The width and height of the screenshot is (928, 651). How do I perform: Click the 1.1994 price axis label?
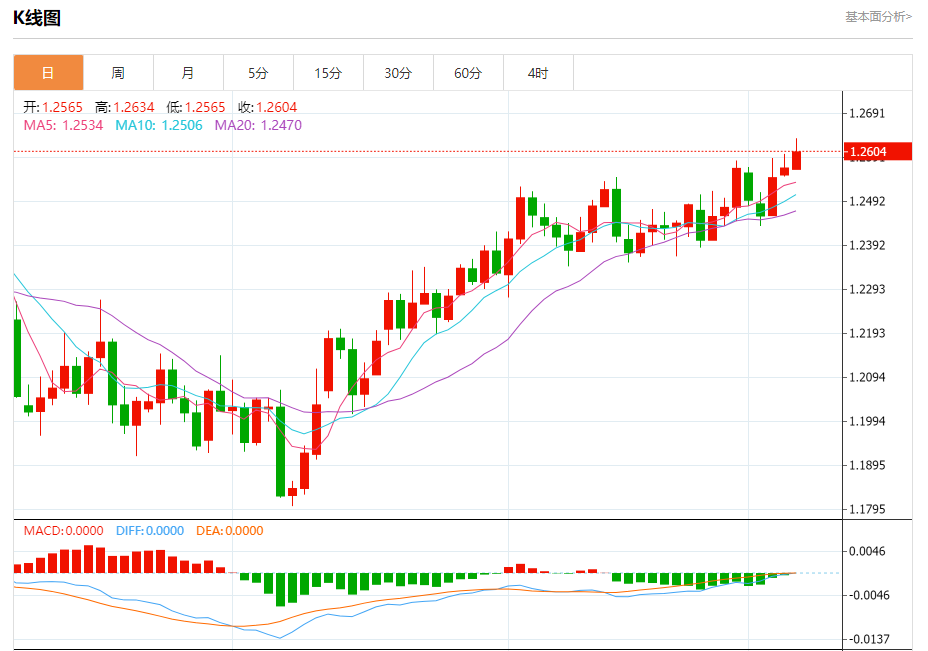coord(867,421)
